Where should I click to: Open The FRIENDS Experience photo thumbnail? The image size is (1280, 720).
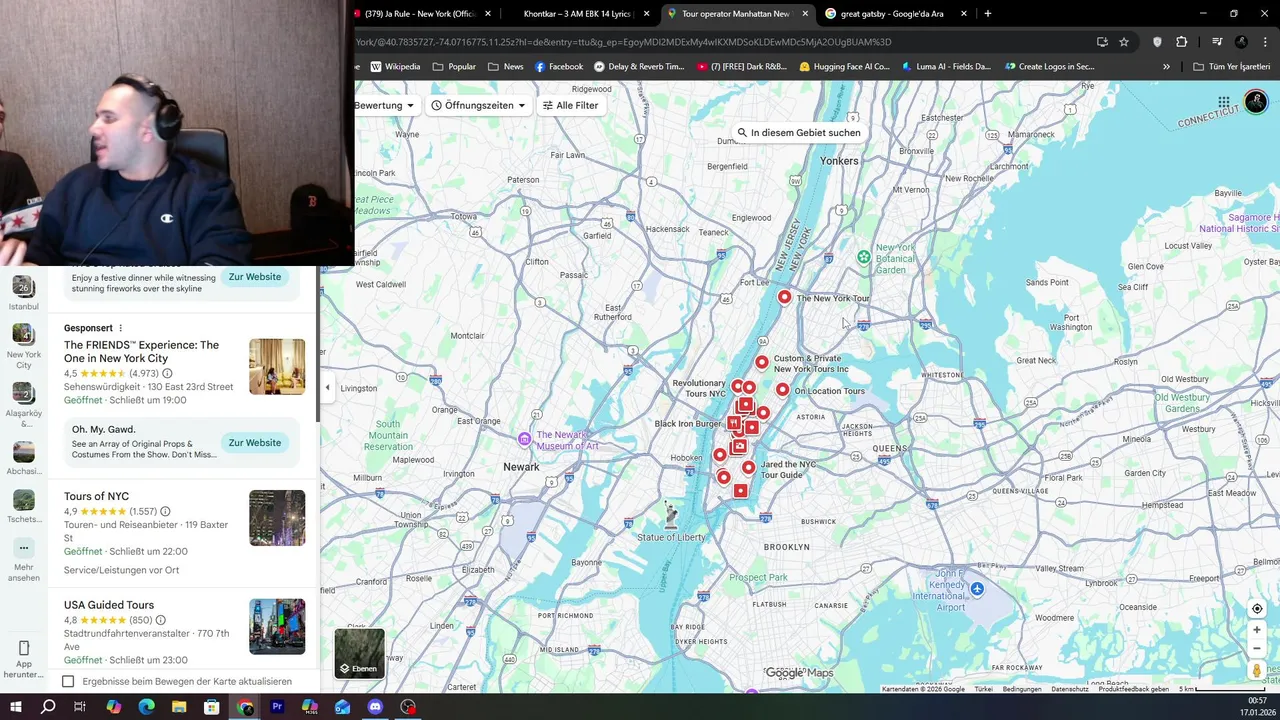[x=277, y=366]
